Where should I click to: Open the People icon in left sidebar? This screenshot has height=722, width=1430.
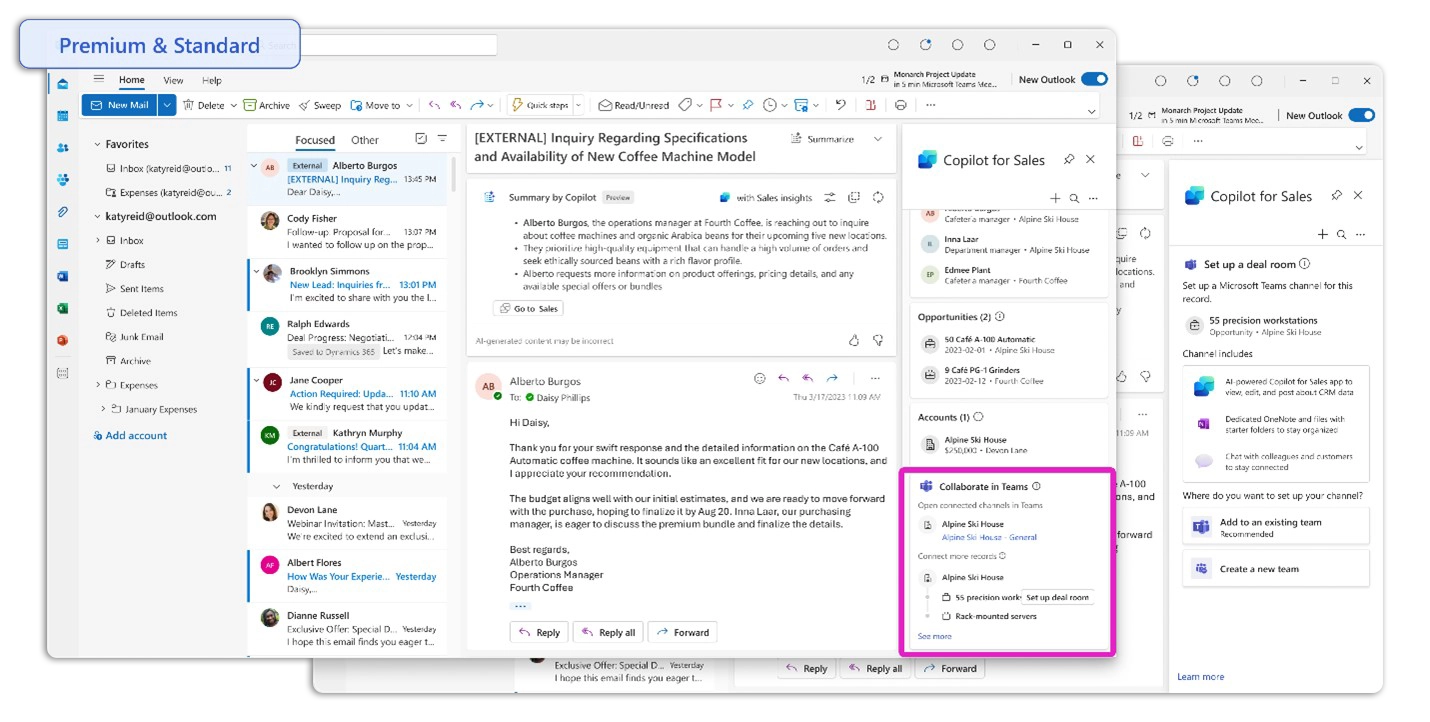(62, 148)
